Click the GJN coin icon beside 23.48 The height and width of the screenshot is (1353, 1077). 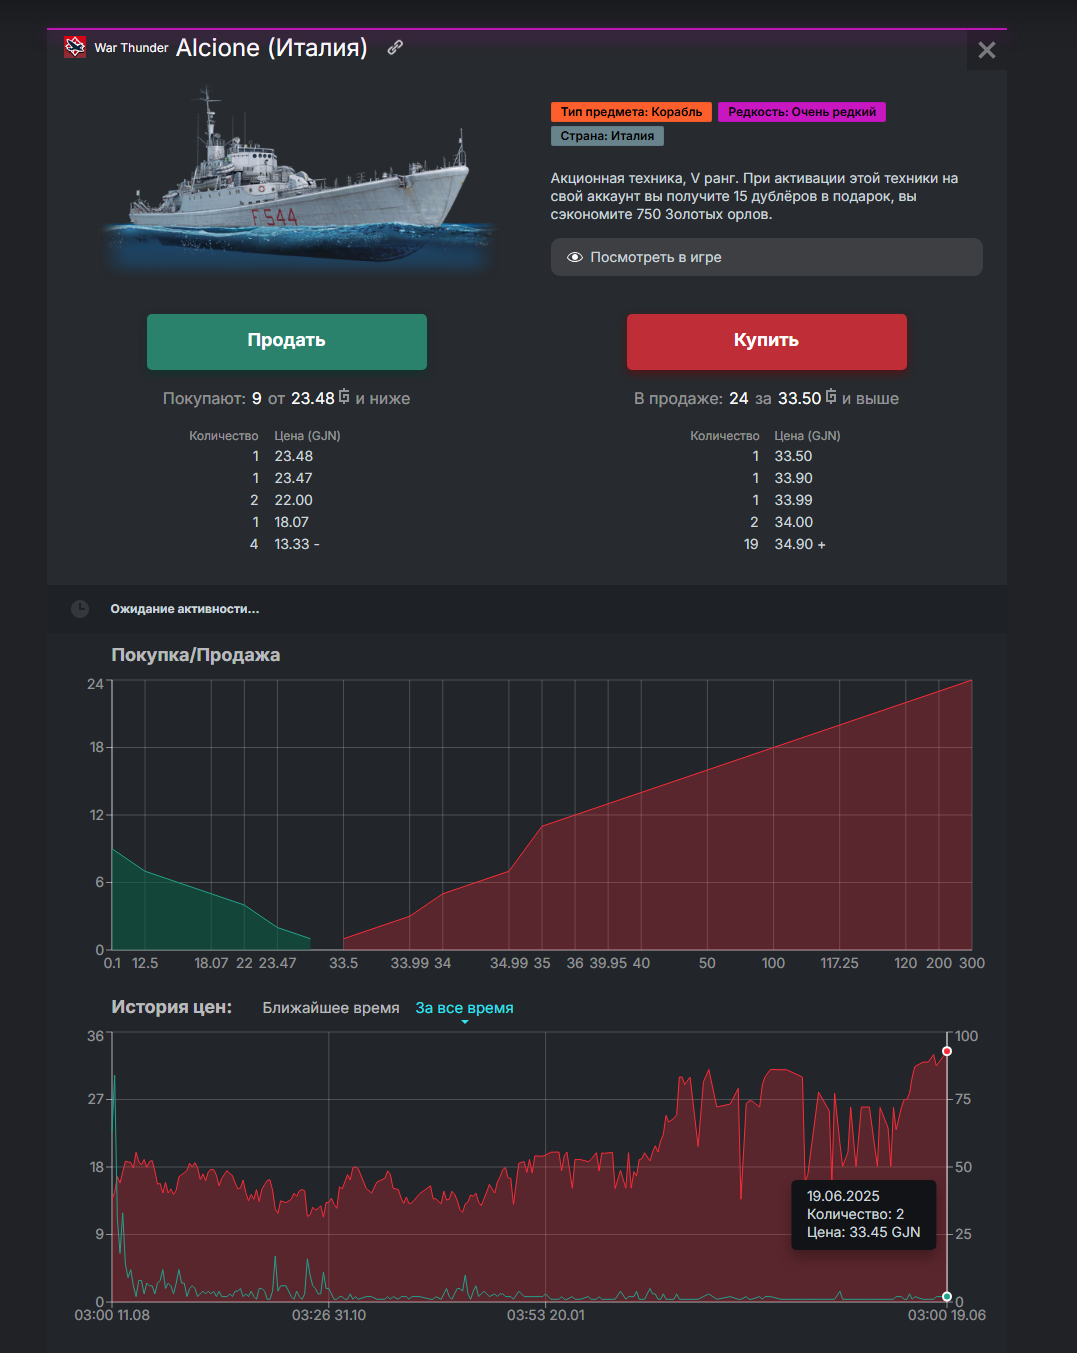[x=344, y=397]
